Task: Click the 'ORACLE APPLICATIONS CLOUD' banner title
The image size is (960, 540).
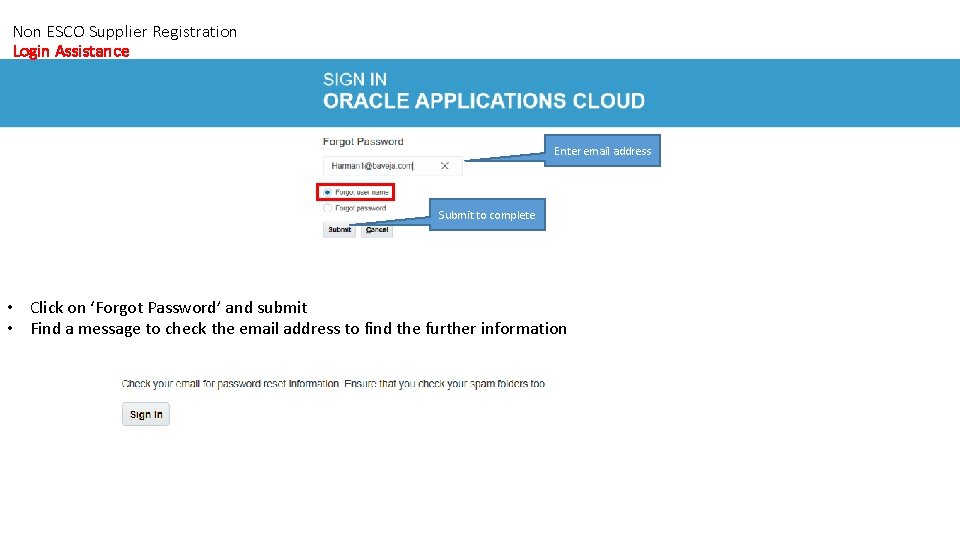Action: pyautogui.click(x=484, y=101)
